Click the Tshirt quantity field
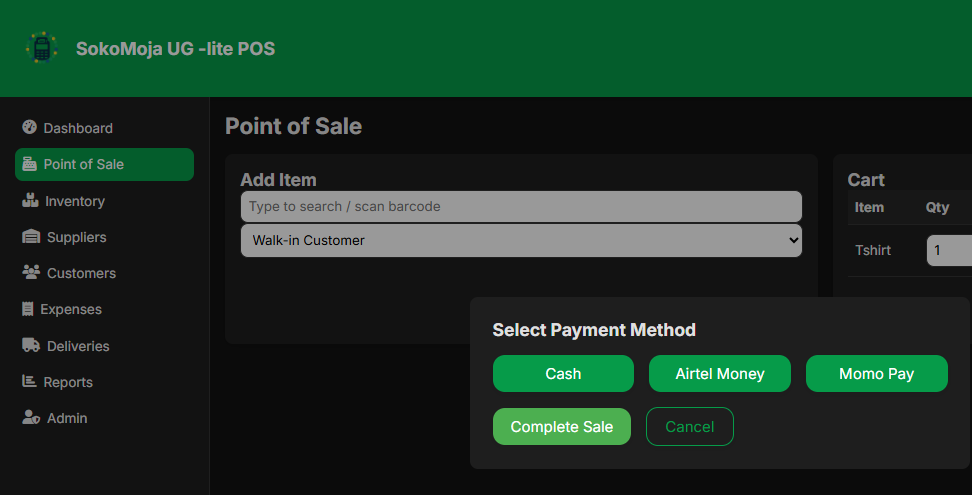972x495 pixels. coord(949,250)
